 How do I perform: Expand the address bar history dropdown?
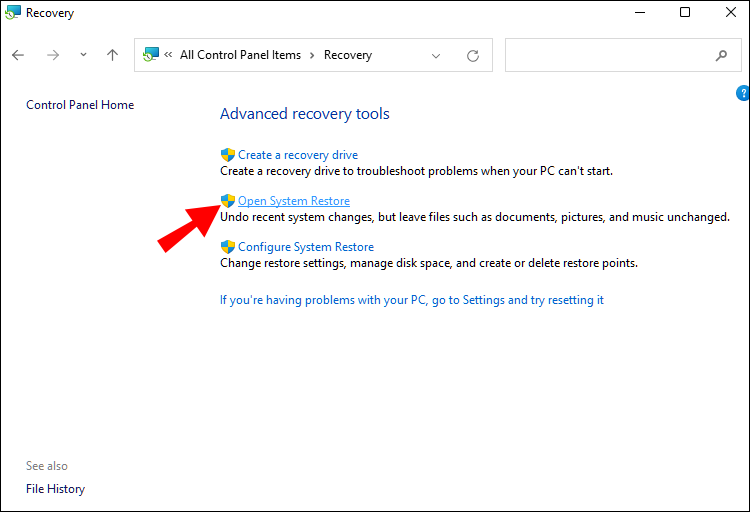tap(436, 56)
